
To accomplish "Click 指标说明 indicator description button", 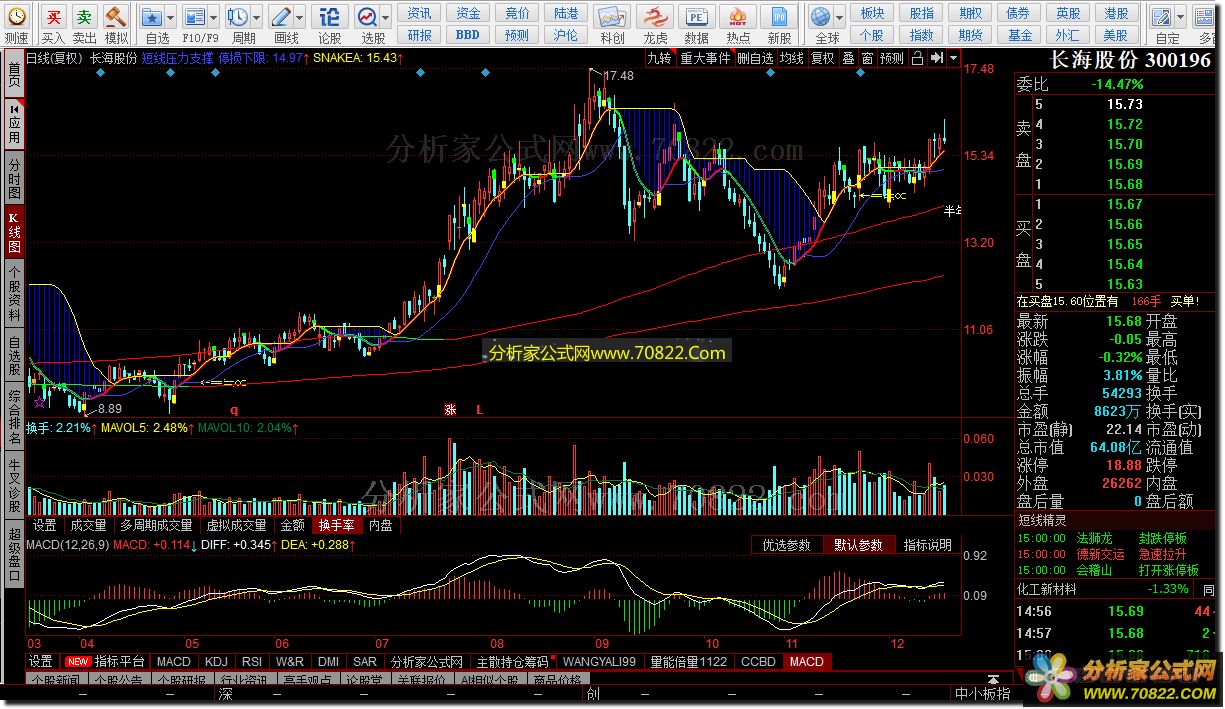I will (x=928, y=545).
